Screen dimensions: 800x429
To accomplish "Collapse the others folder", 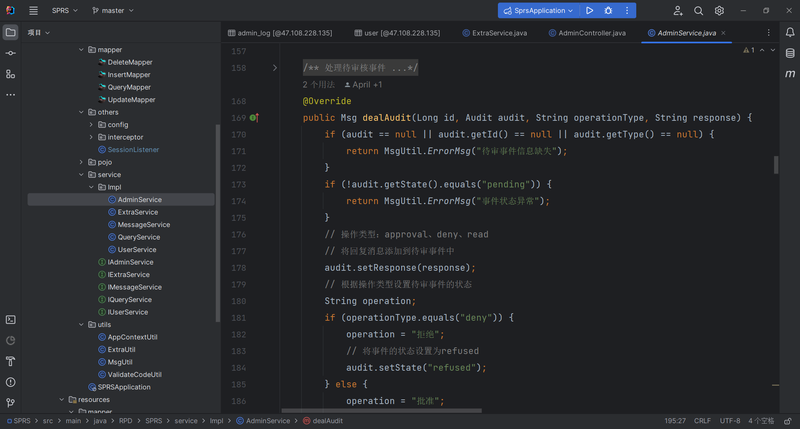I will click(81, 112).
